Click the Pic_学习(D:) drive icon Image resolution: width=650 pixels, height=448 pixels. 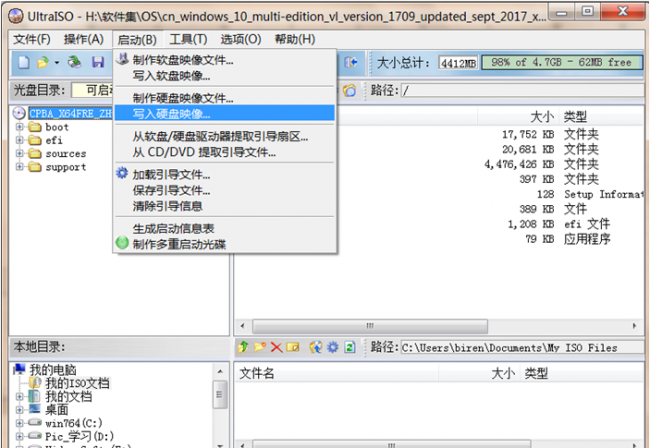(x=35, y=436)
